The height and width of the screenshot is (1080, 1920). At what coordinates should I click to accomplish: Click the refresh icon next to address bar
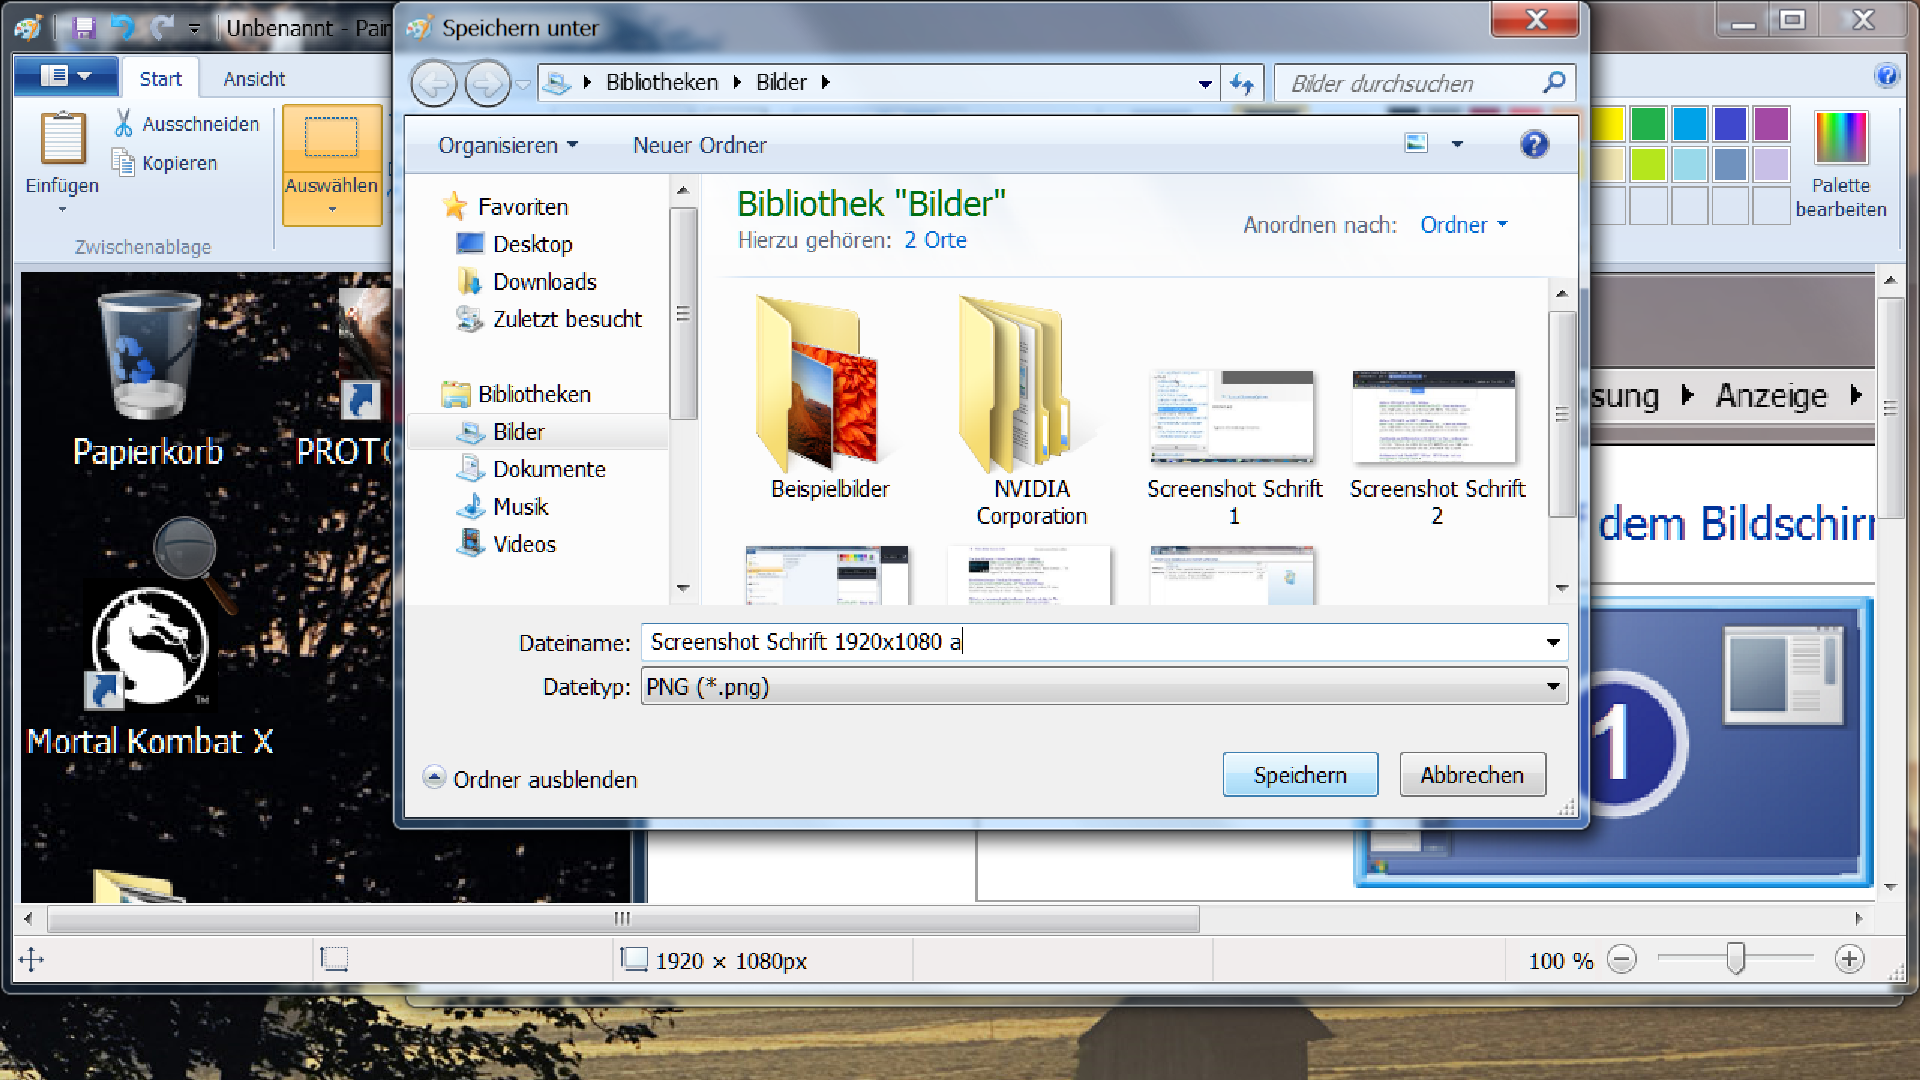click(1242, 83)
